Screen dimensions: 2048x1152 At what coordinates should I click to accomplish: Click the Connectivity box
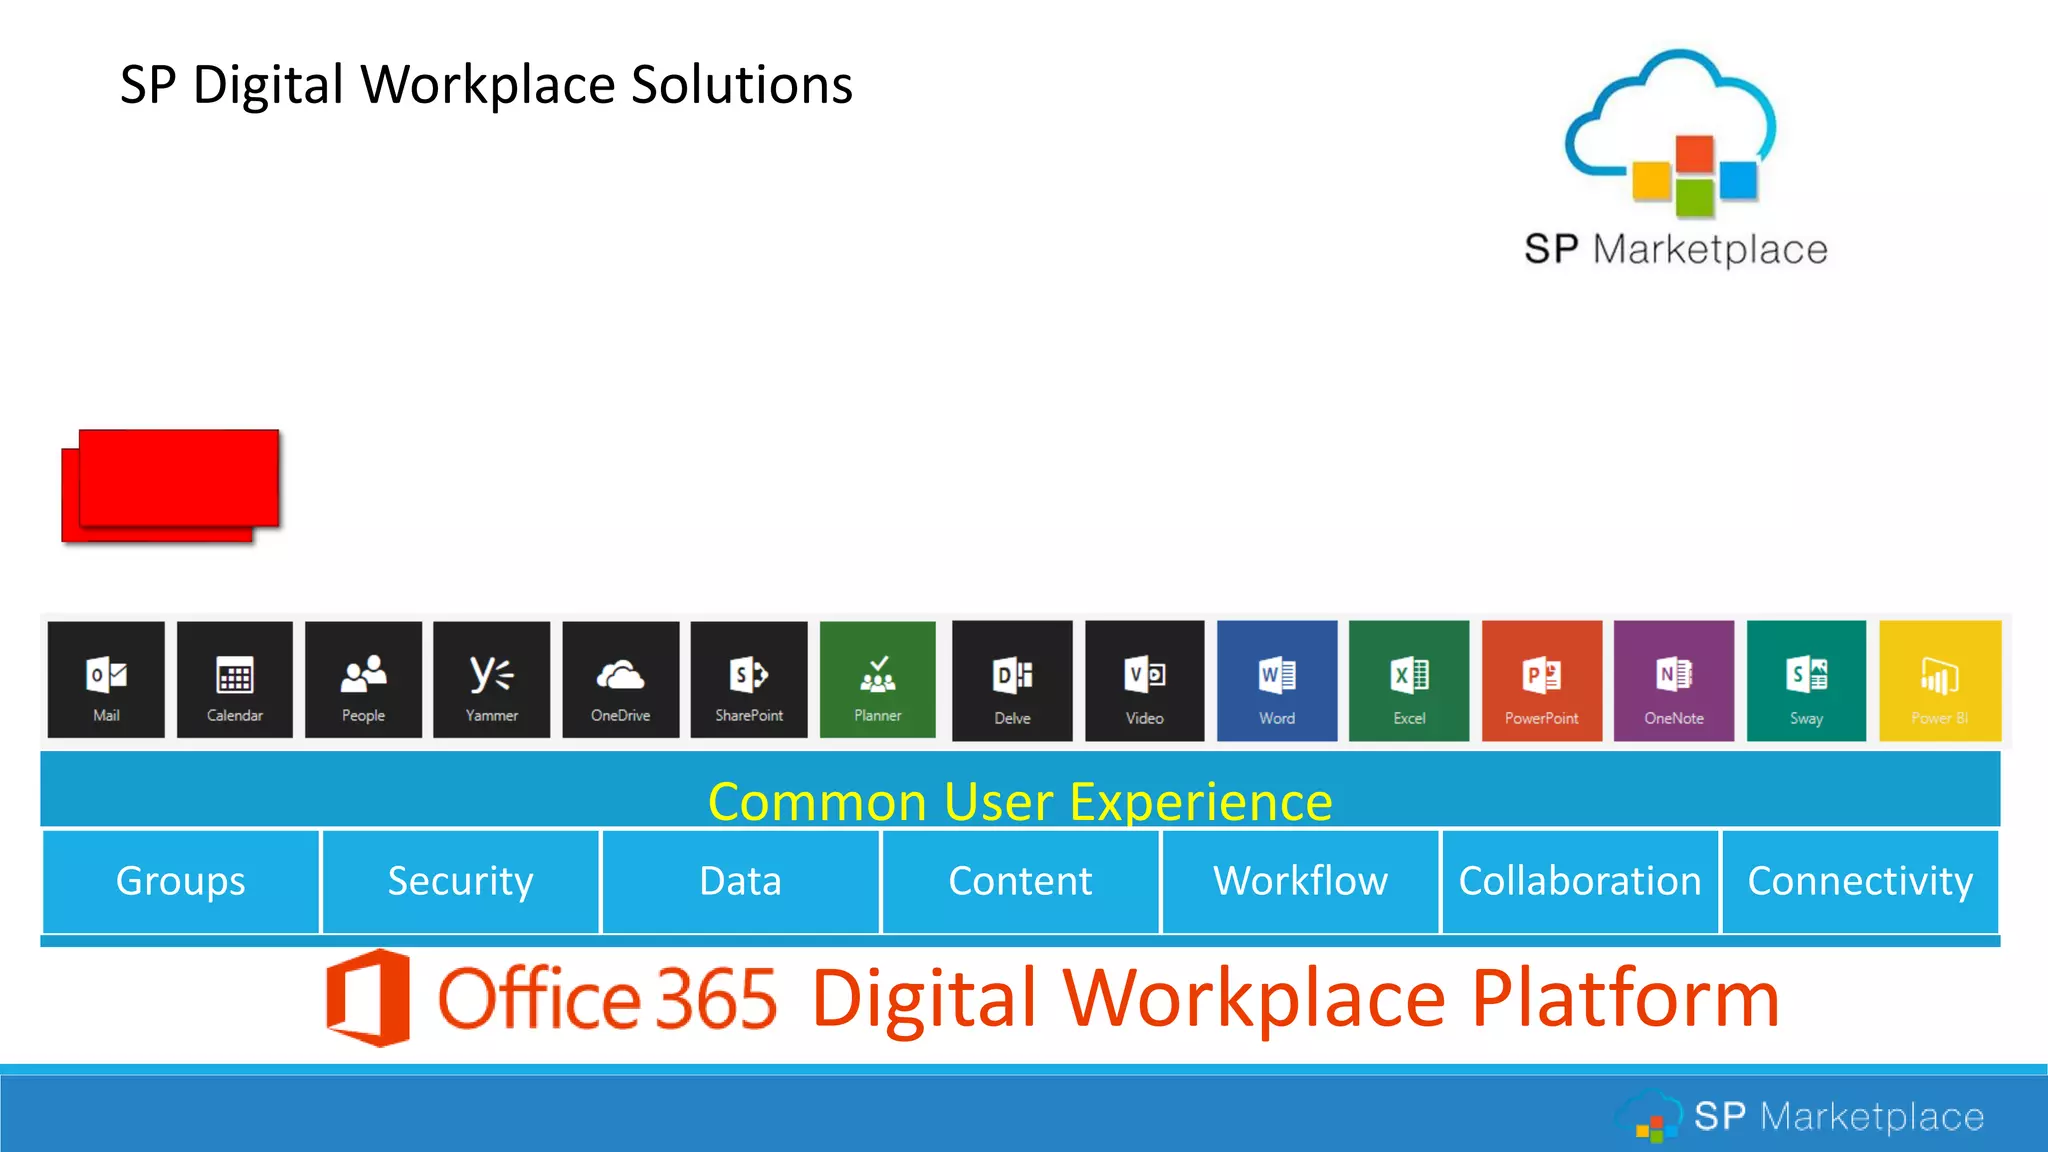pyautogui.click(x=1861, y=881)
